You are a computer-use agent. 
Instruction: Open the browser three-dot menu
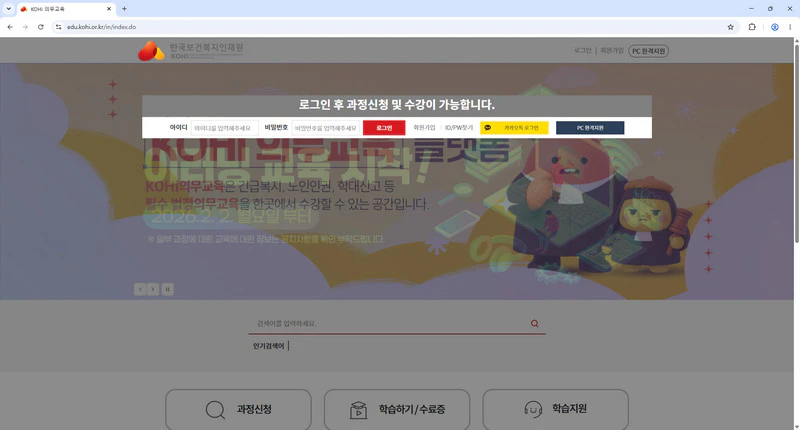790,27
